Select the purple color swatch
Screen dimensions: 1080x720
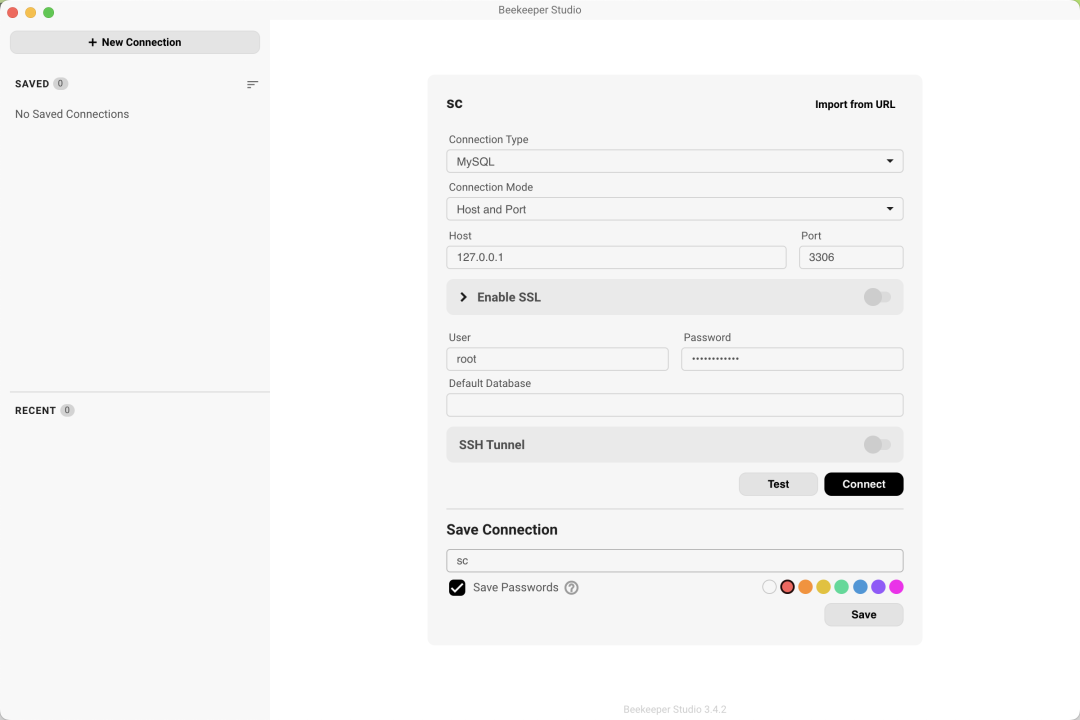point(878,587)
